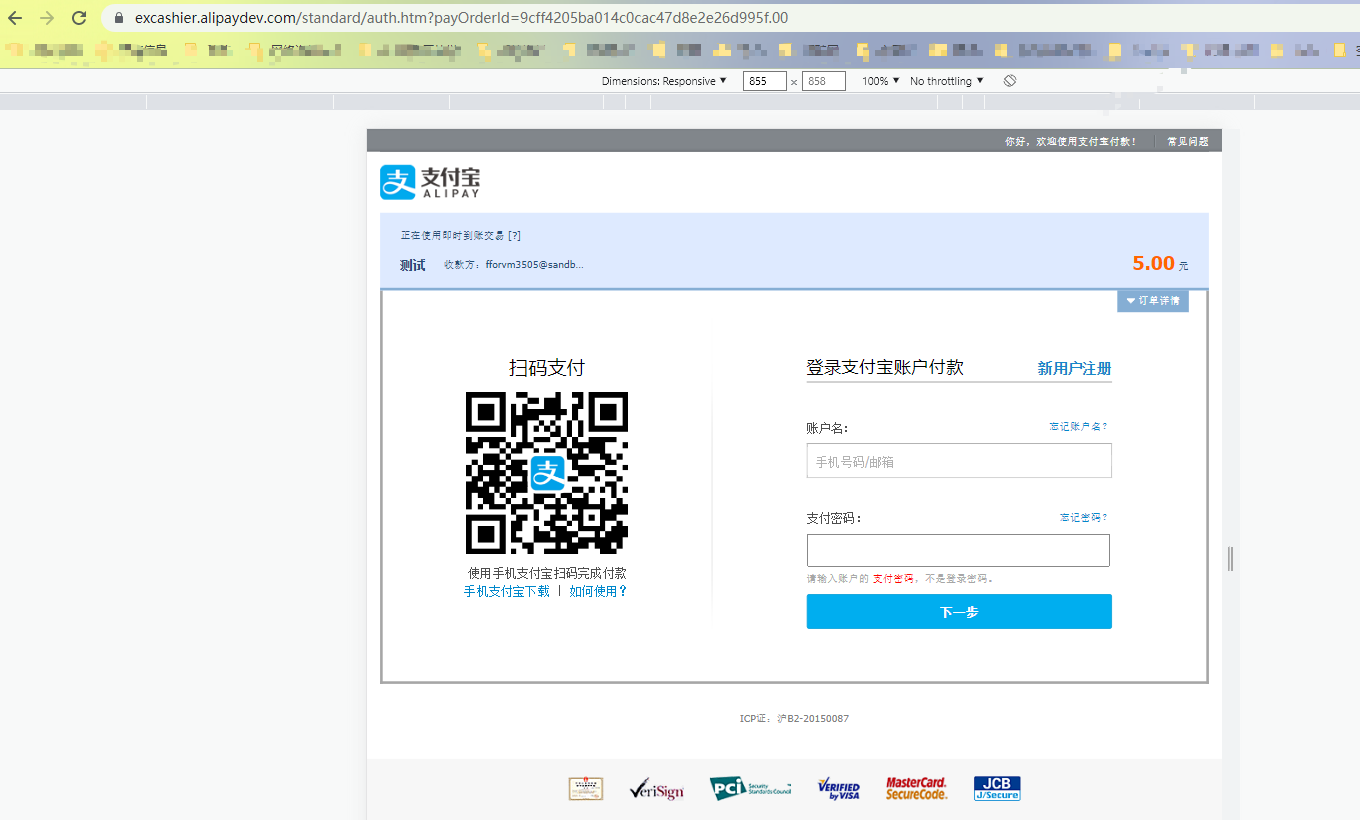Open the 100% zoom dropdown
The height and width of the screenshot is (820, 1360).
point(881,81)
